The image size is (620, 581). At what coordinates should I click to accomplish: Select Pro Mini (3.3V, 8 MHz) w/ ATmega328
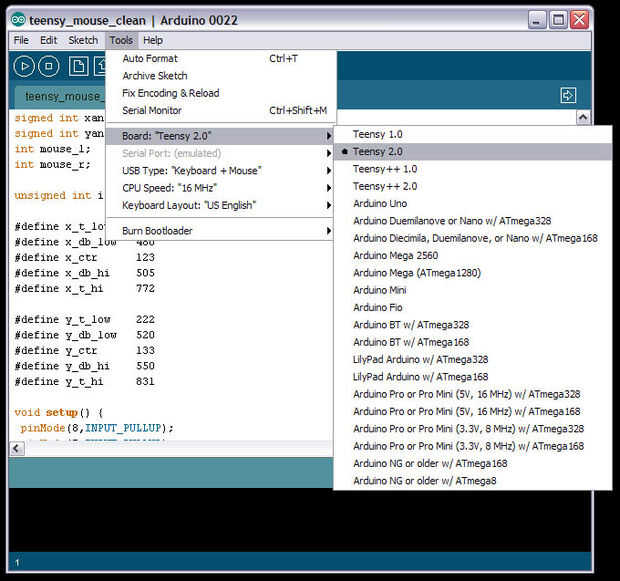tap(473, 429)
